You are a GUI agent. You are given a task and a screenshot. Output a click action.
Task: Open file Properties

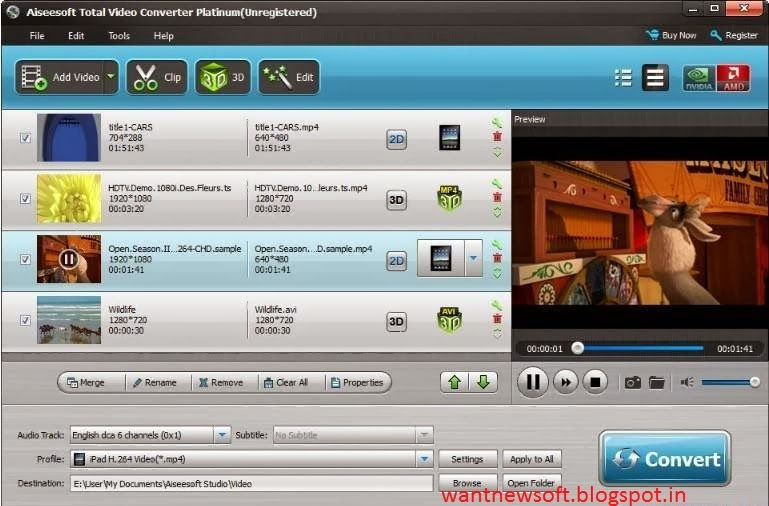tap(357, 382)
